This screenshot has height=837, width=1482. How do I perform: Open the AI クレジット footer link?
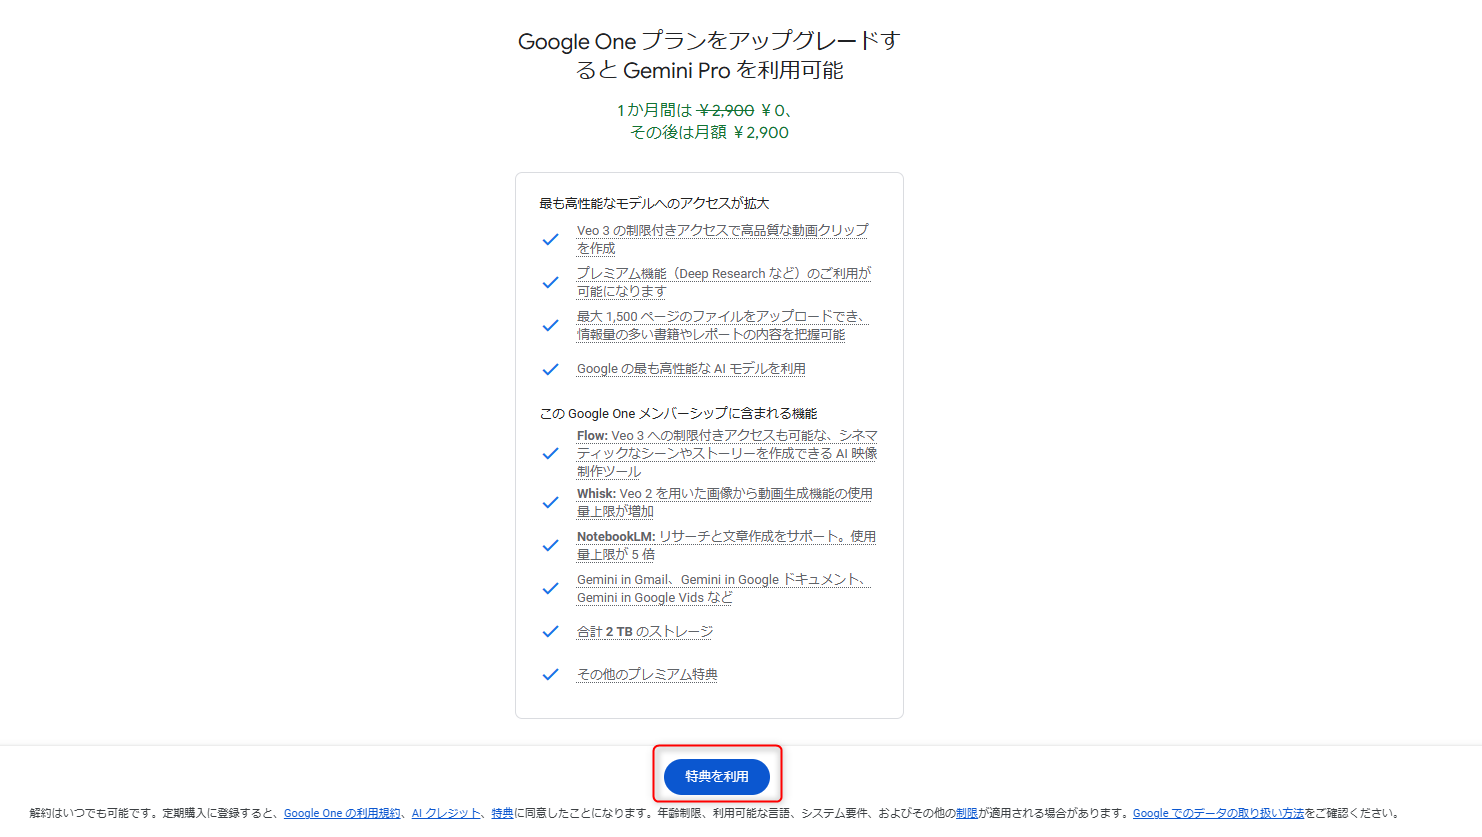point(446,813)
